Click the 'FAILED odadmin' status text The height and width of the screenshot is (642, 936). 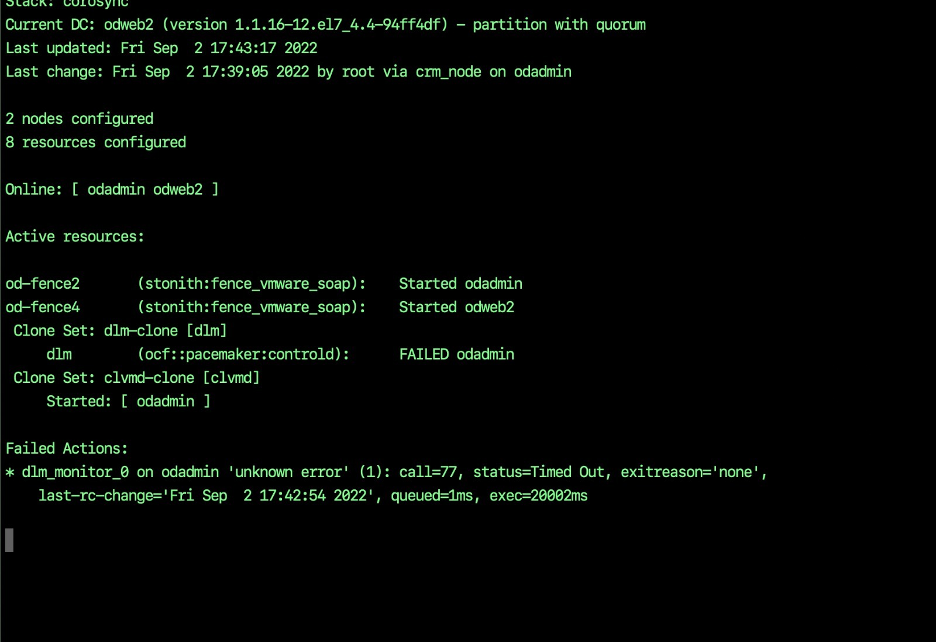[x=457, y=354]
